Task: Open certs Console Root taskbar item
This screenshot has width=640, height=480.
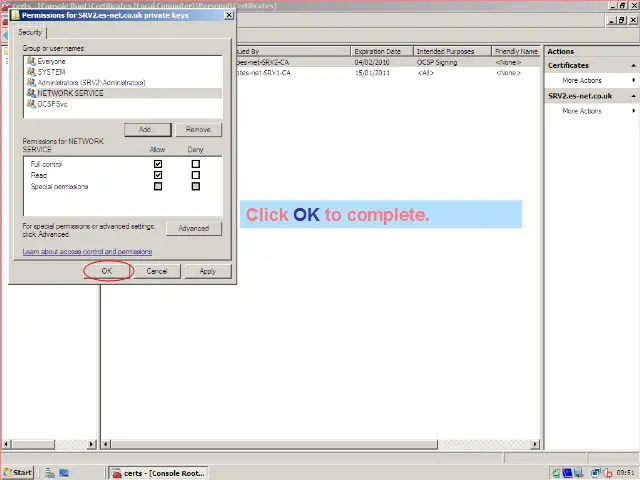Action: pyautogui.click(x=149, y=472)
